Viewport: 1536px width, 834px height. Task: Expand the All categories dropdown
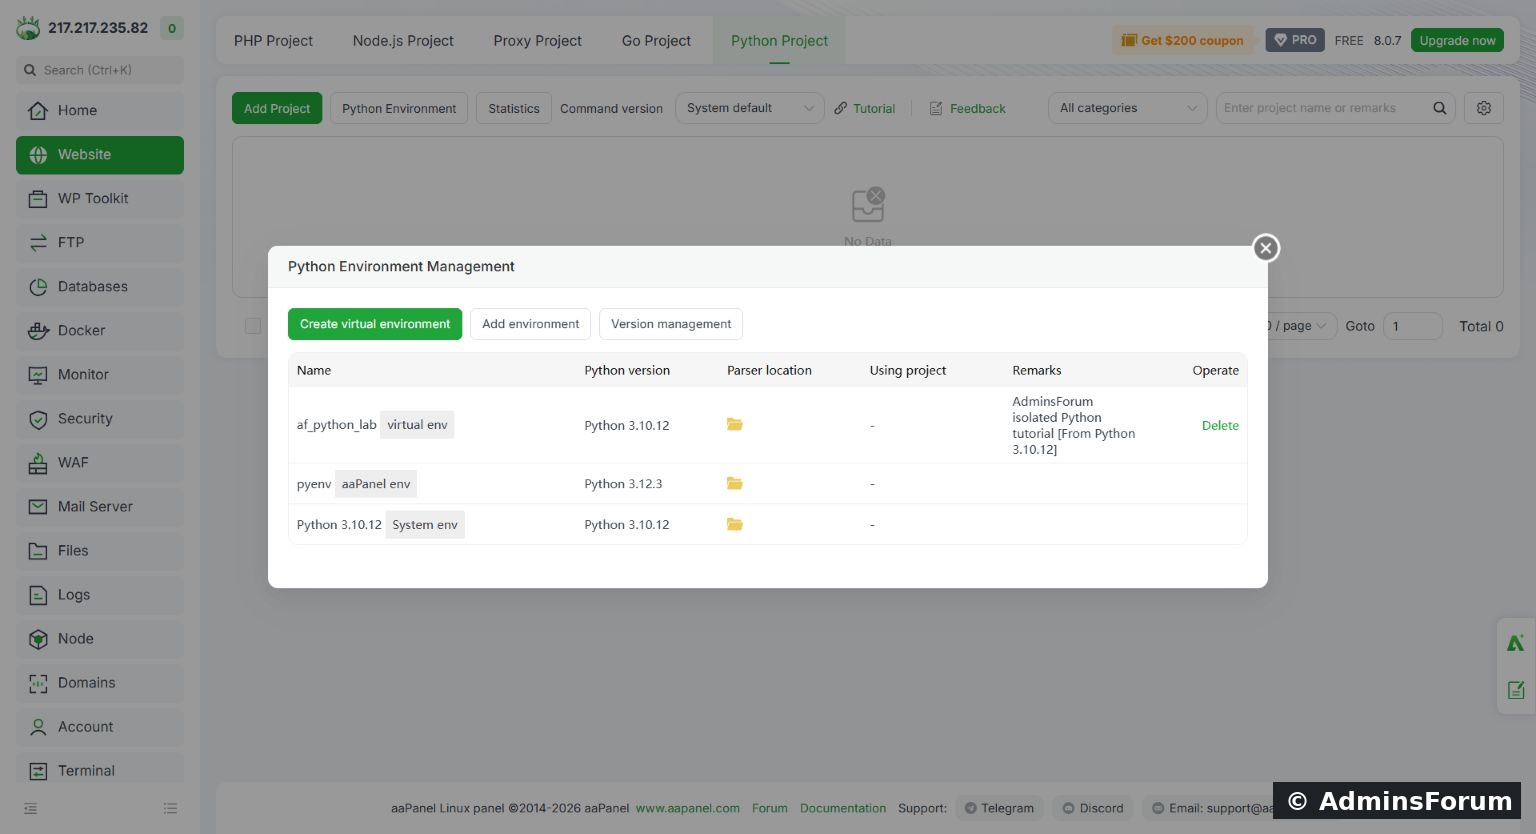pyautogui.click(x=1127, y=108)
